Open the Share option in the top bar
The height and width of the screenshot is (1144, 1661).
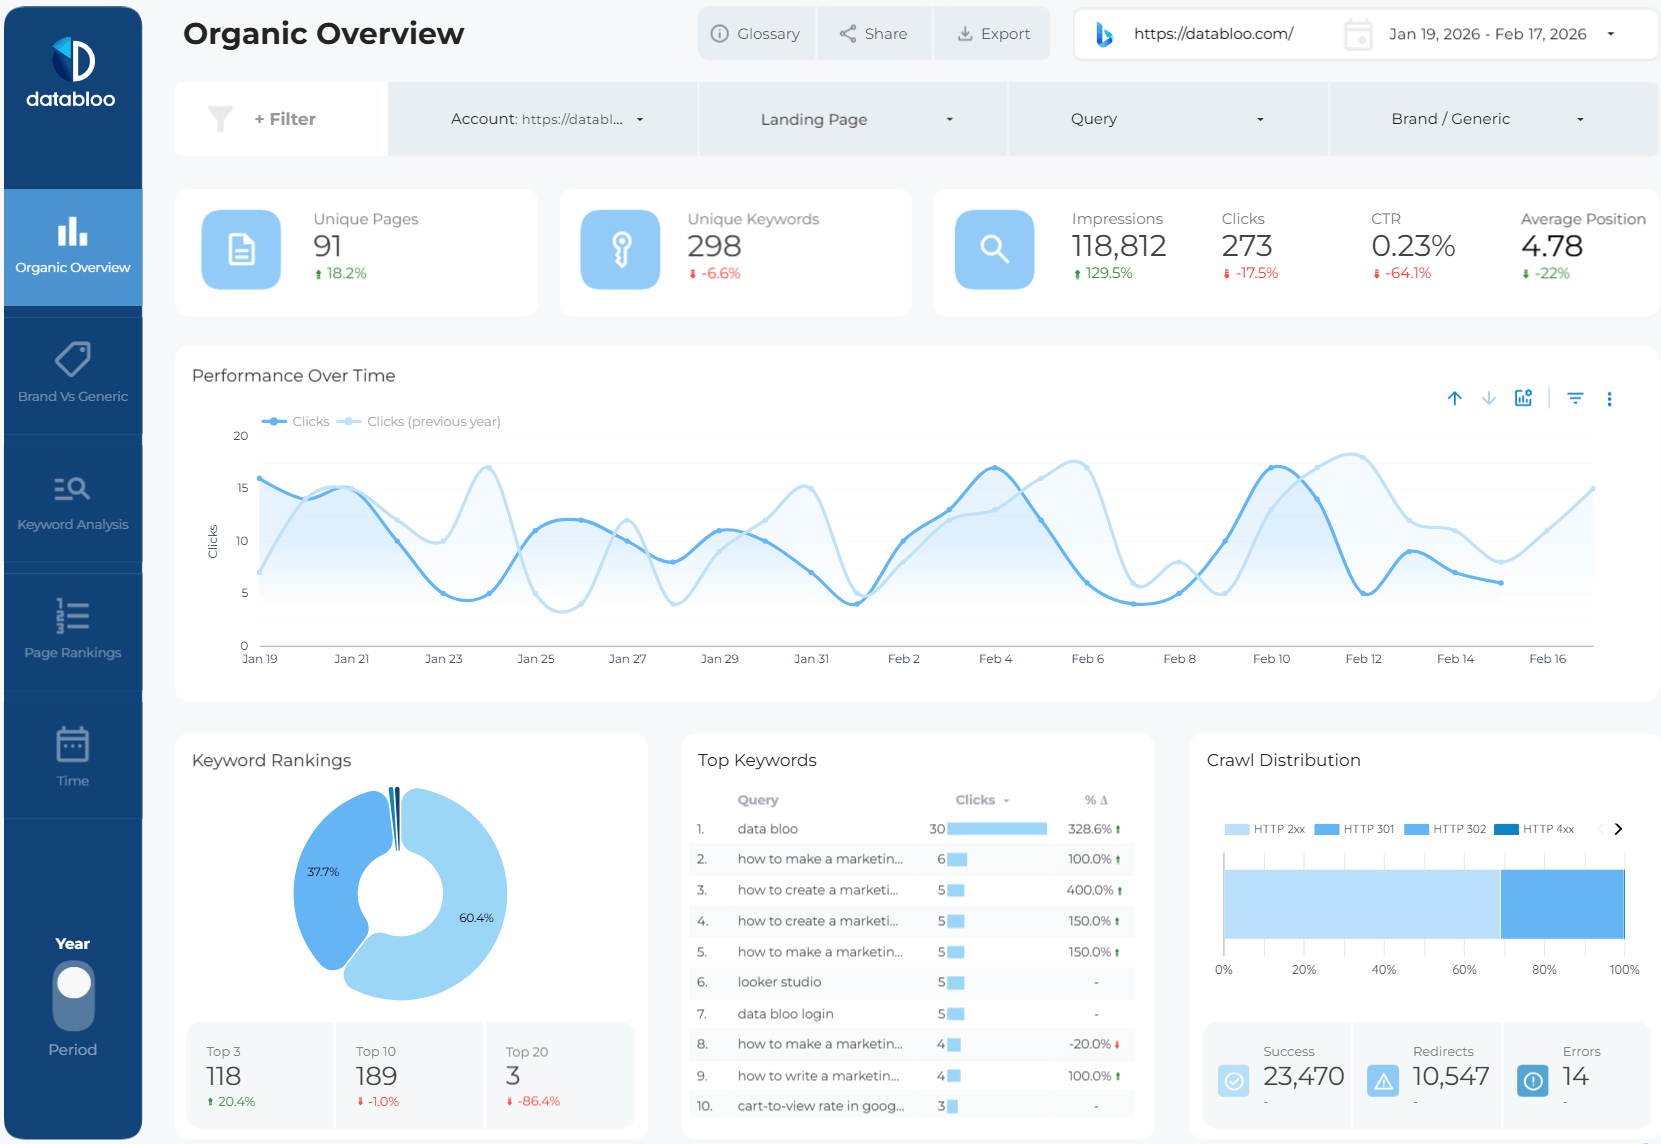pyautogui.click(x=874, y=33)
